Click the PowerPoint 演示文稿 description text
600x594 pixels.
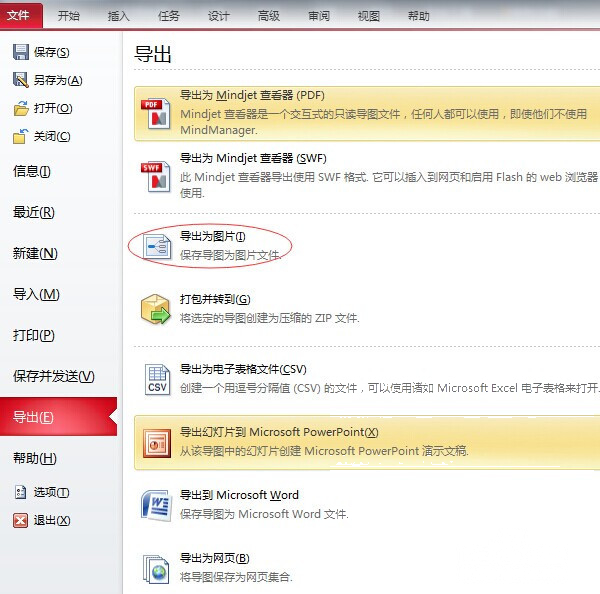[324, 451]
